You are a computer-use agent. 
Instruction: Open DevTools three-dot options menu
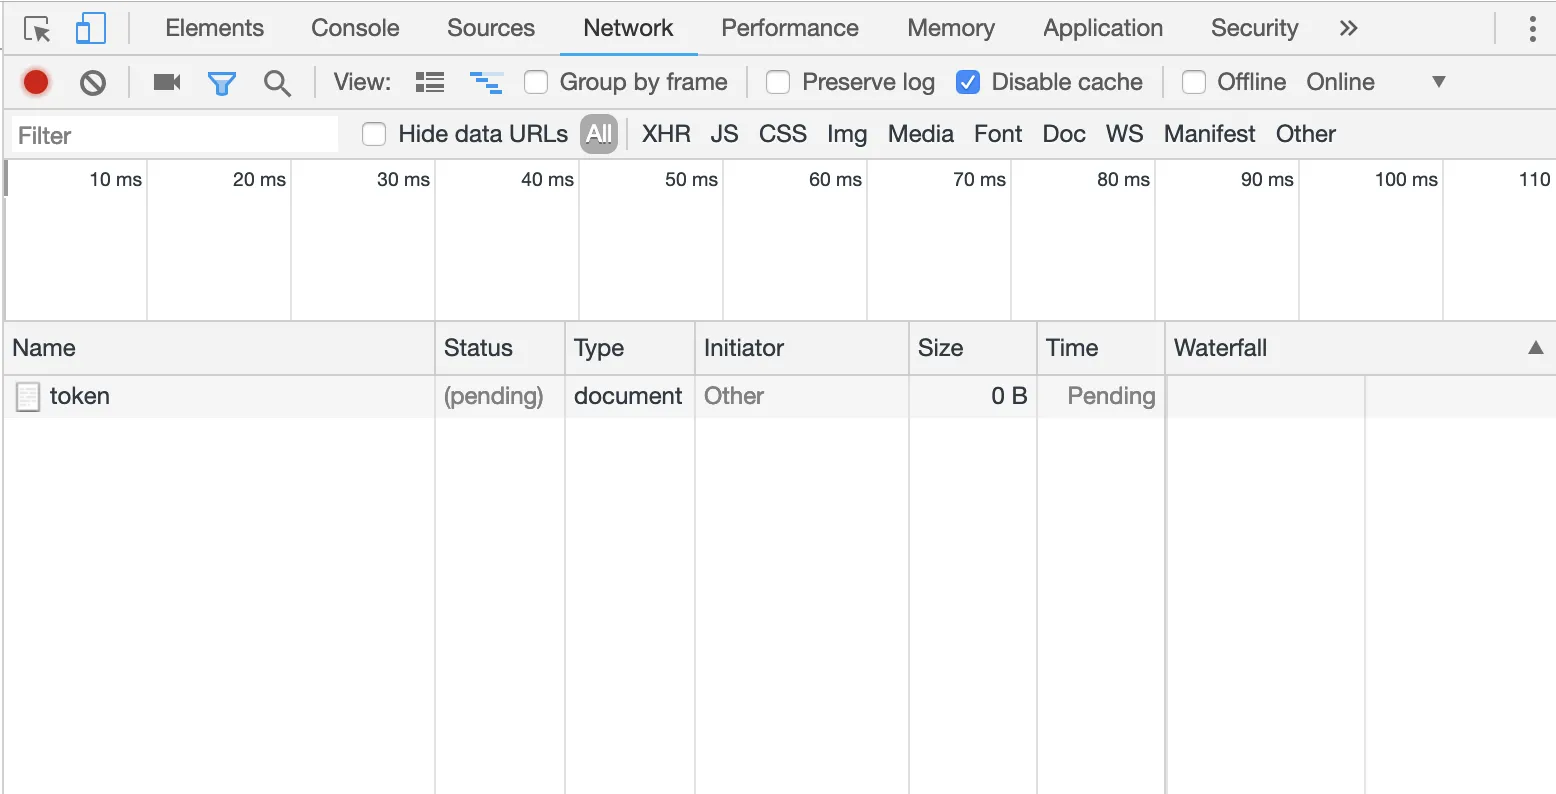[x=1532, y=28]
